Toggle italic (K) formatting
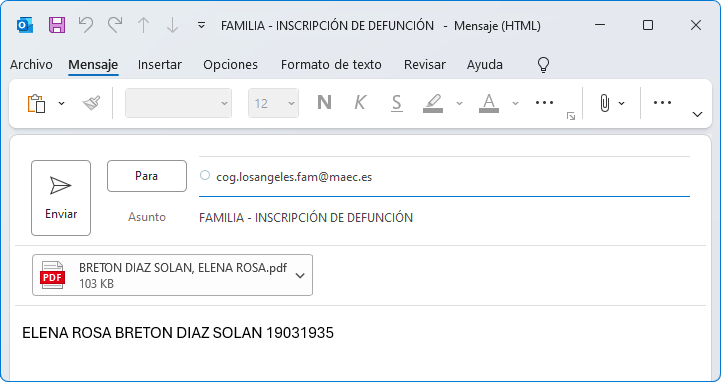This screenshot has height=382, width=721. pyautogui.click(x=360, y=103)
